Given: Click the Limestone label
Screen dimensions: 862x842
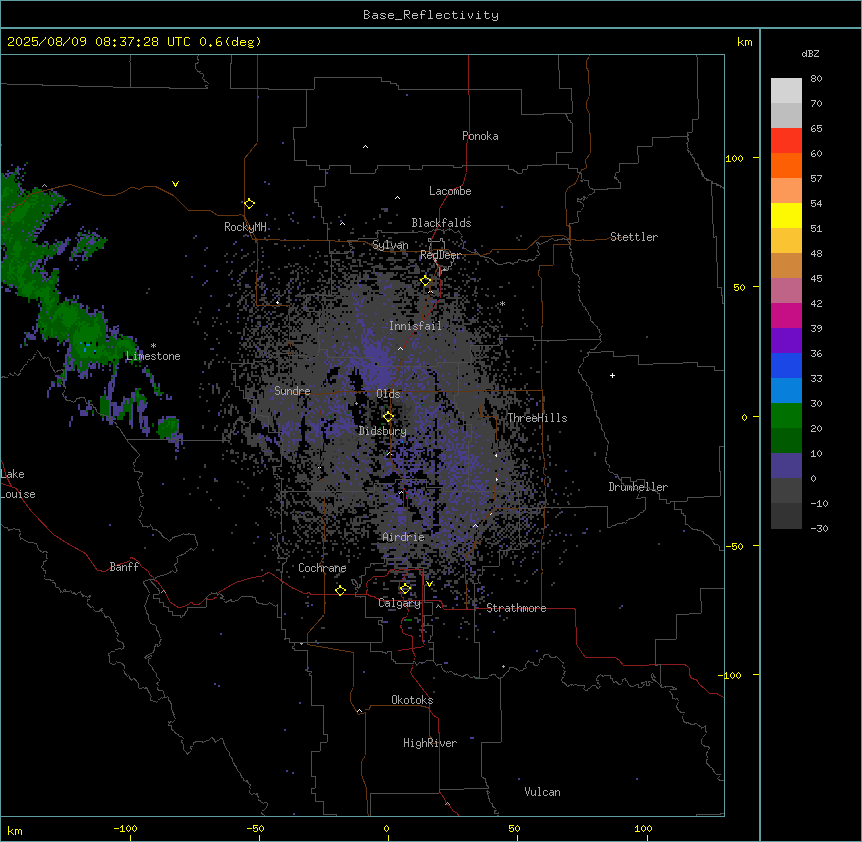Looking at the screenshot, I should (x=153, y=356).
